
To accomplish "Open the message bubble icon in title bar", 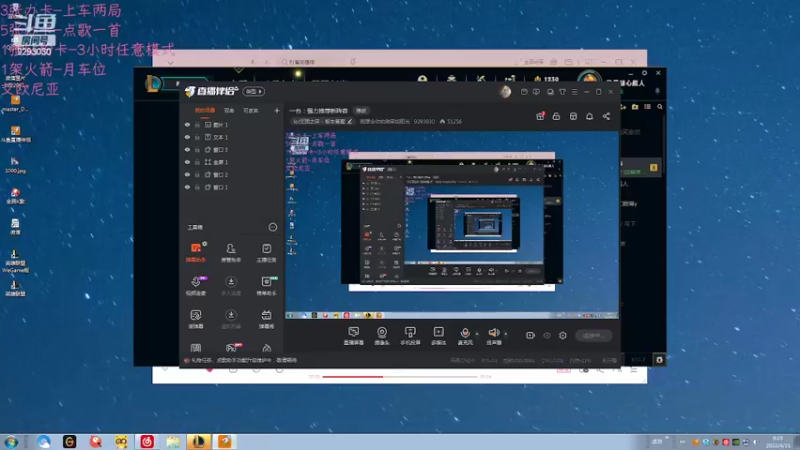I will (x=536, y=92).
